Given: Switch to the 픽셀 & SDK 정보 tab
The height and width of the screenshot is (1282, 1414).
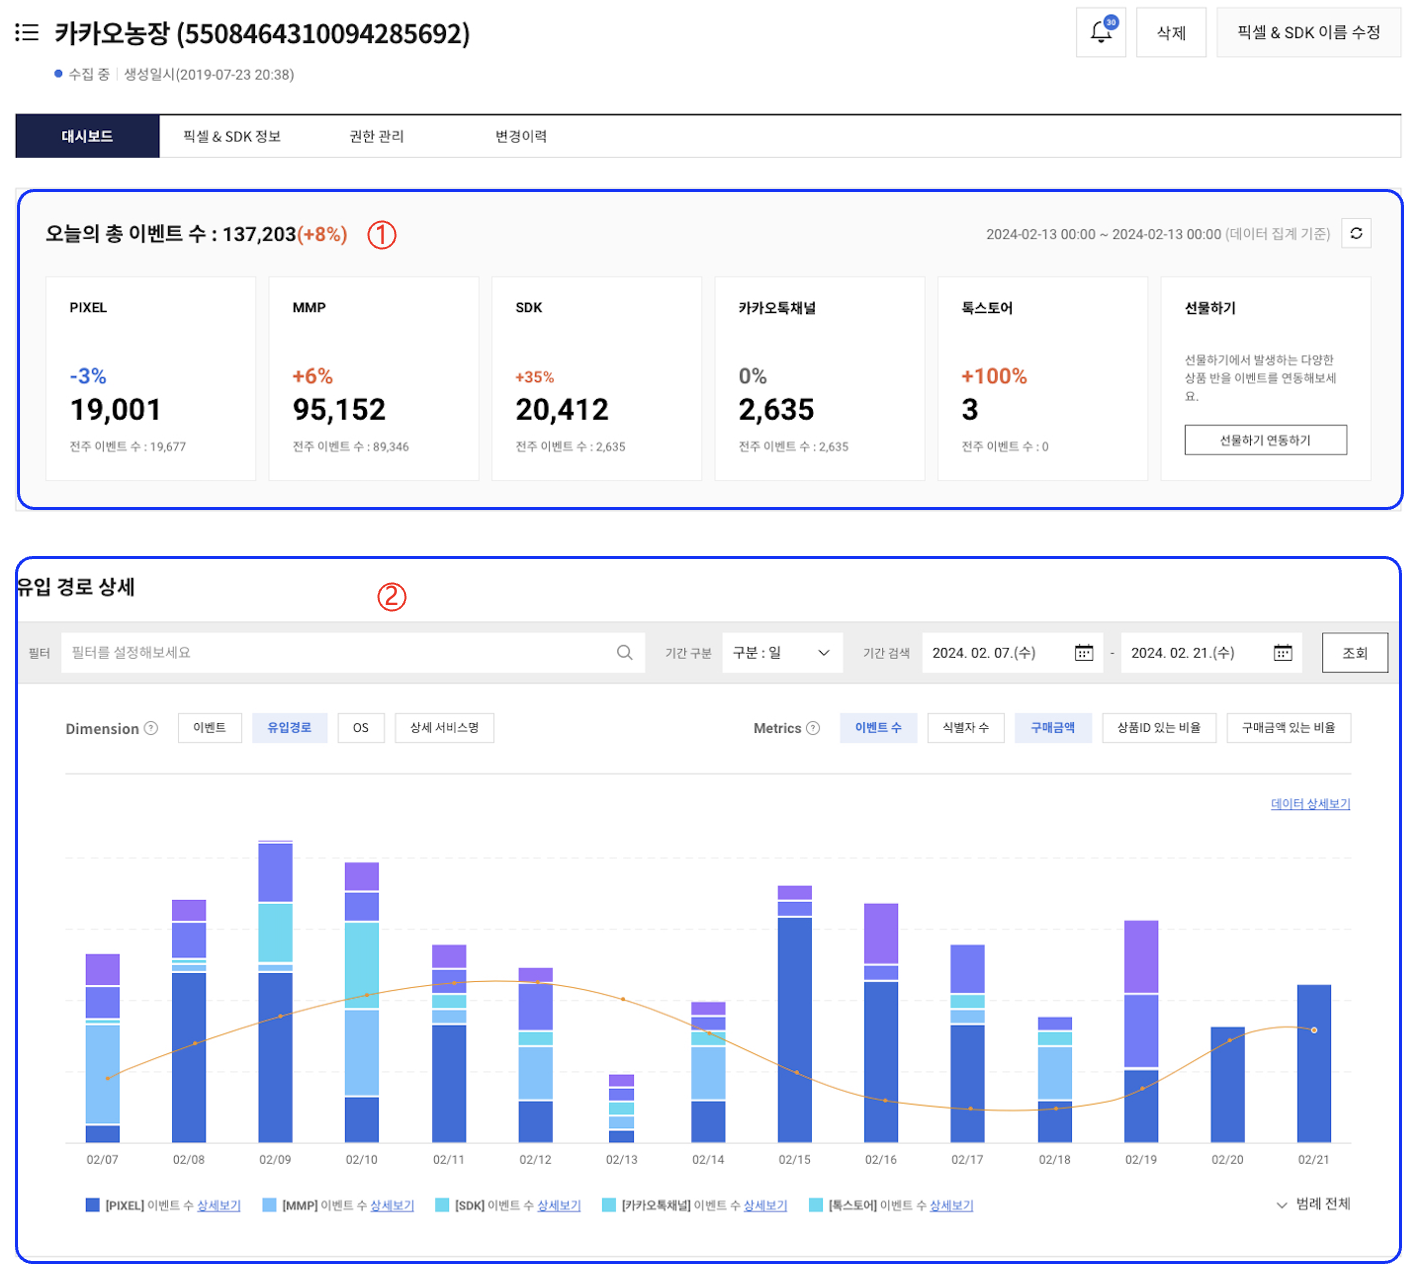Looking at the screenshot, I should tap(232, 136).
